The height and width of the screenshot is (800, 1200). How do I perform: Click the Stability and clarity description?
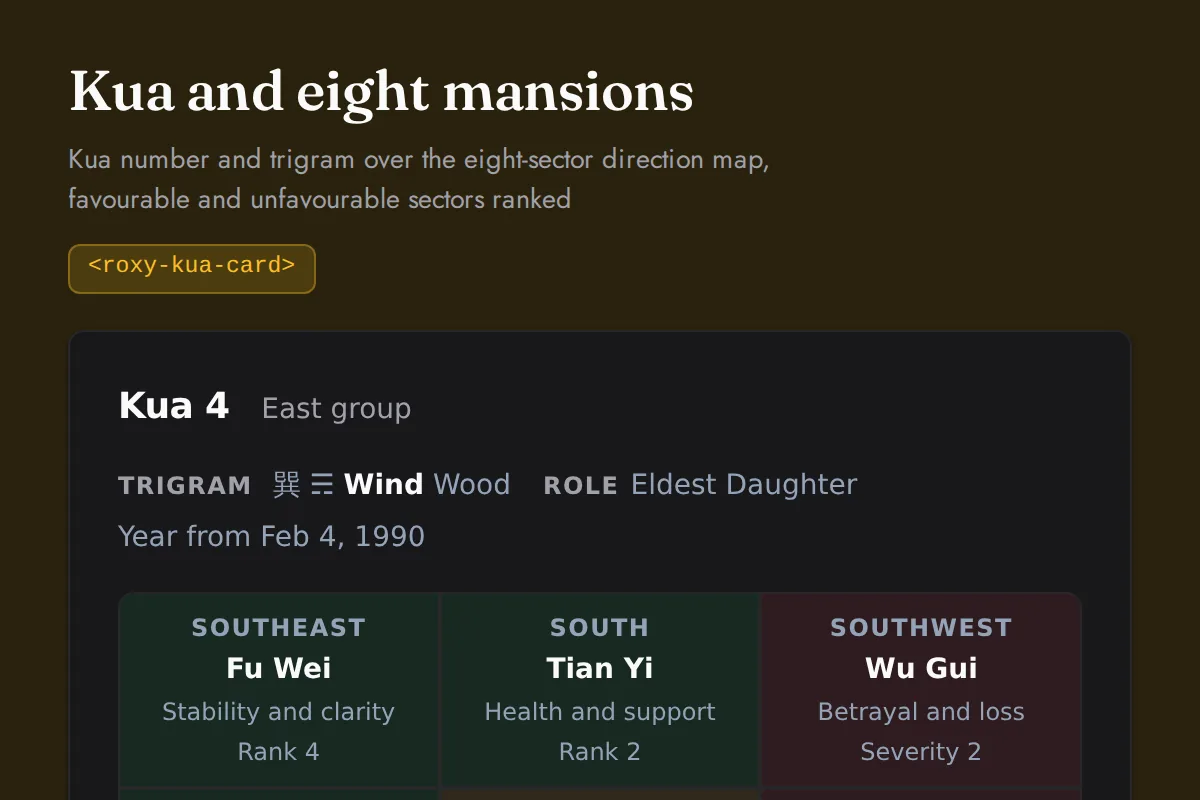click(x=279, y=712)
